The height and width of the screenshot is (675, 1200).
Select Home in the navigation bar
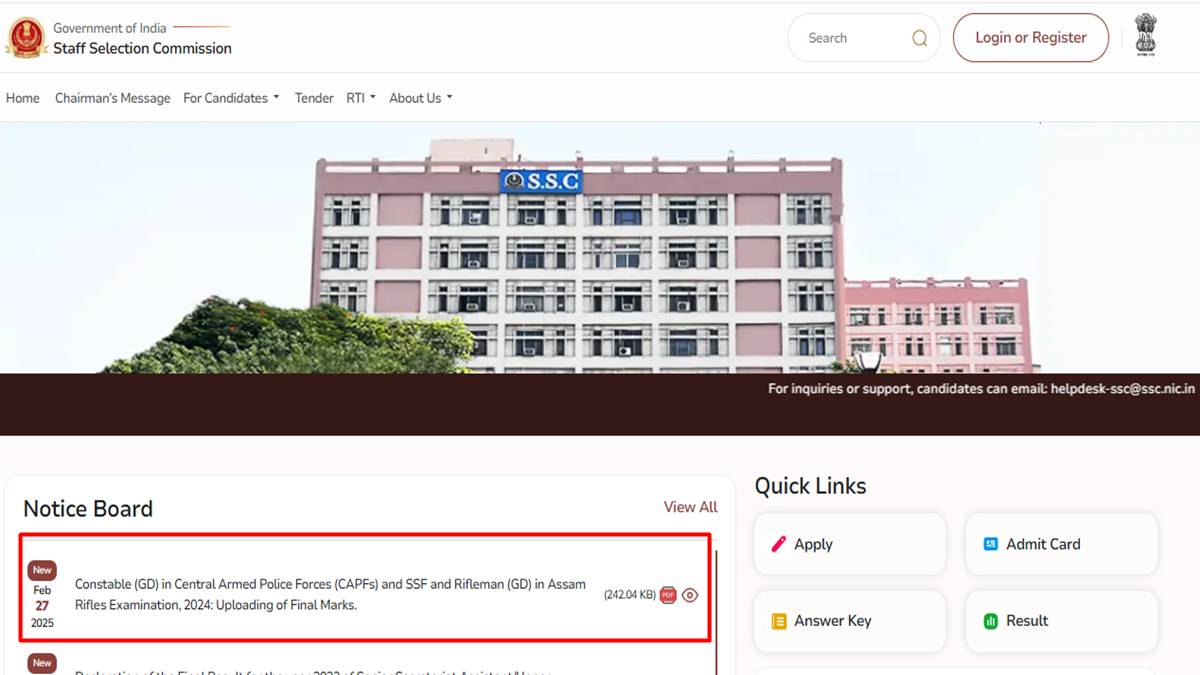pyautogui.click(x=22, y=98)
